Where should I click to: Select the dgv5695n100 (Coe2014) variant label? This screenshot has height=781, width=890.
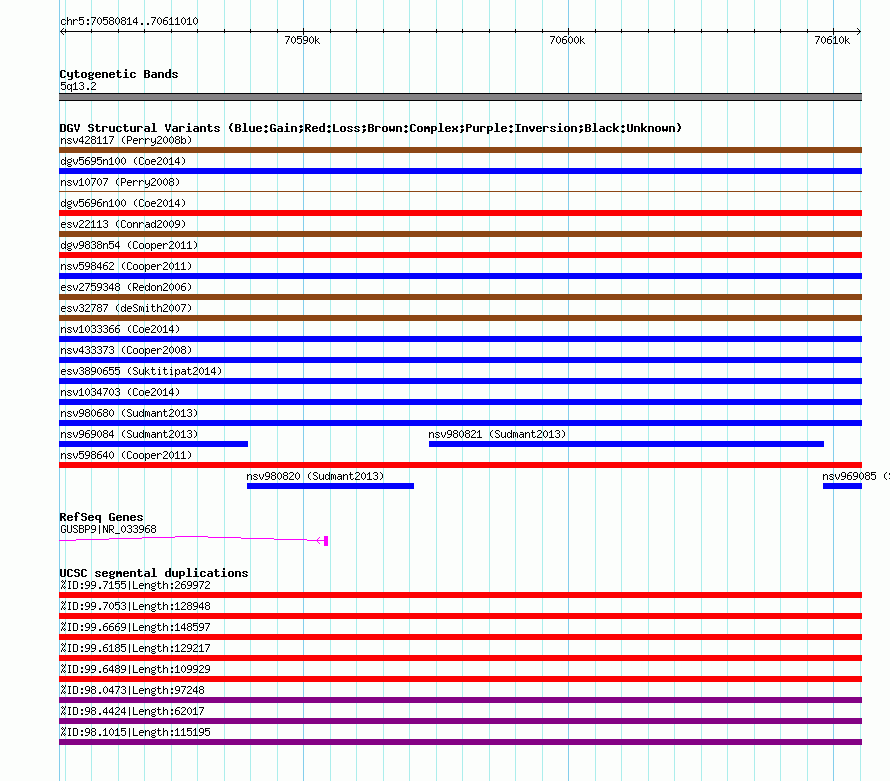[x=123, y=161]
